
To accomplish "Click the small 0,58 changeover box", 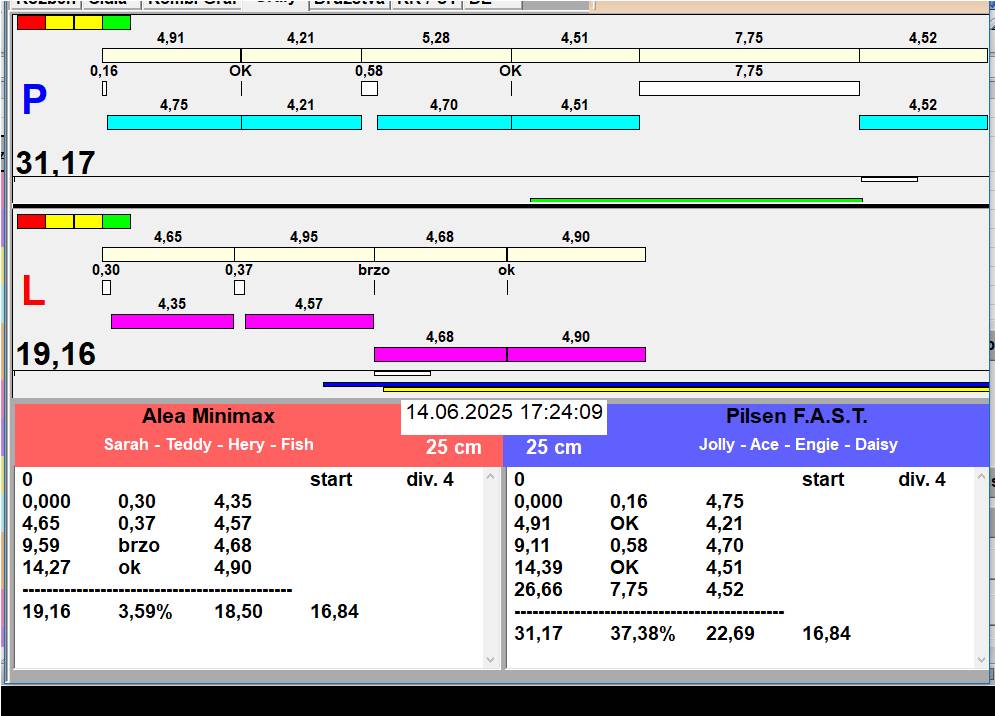I will tap(369, 88).
